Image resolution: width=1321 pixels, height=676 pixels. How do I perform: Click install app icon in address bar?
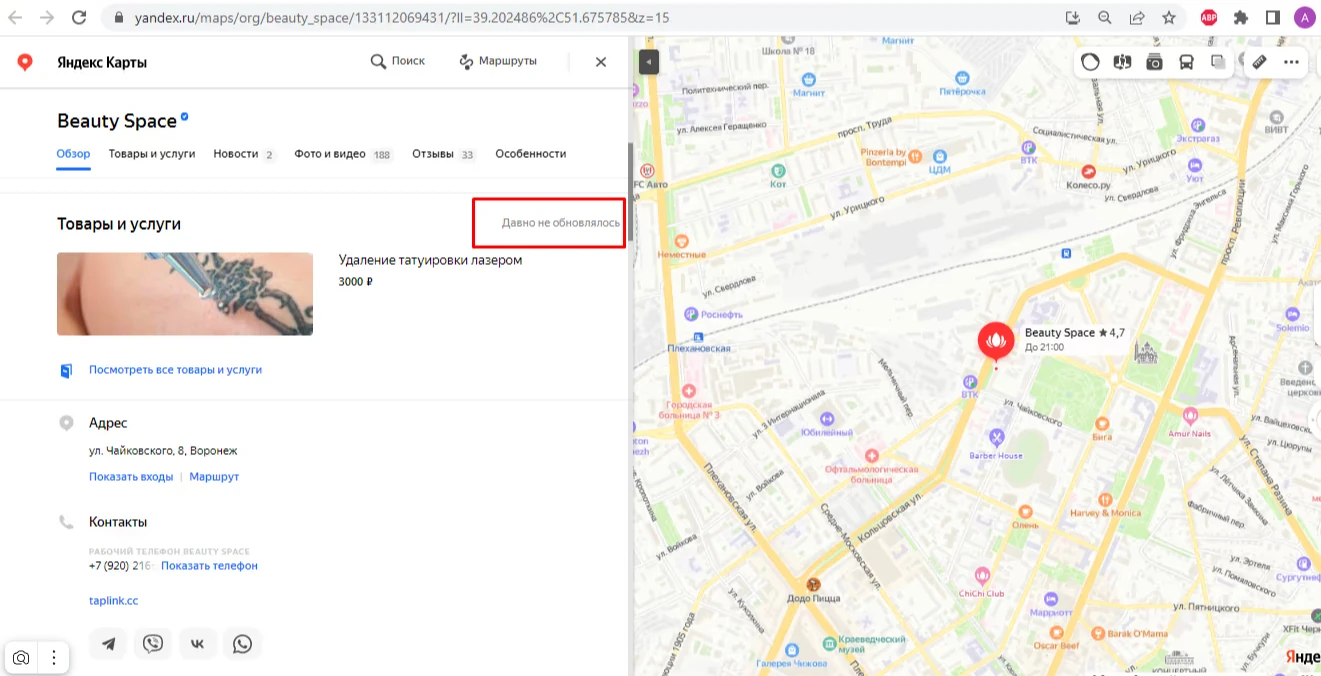pos(1073,18)
